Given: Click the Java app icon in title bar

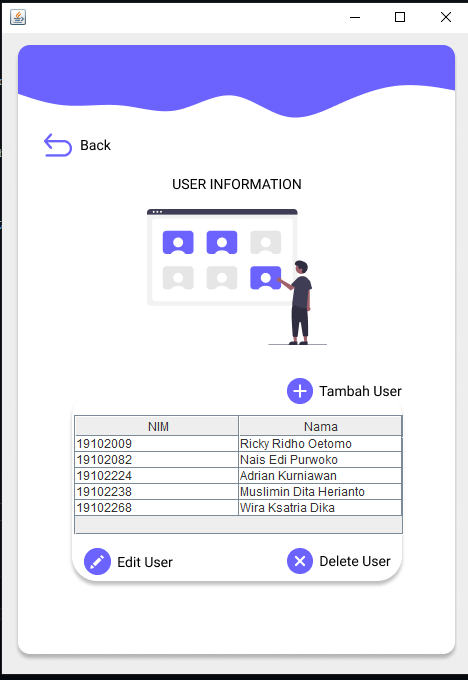Looking at the screenshot, I should (18, 17).
